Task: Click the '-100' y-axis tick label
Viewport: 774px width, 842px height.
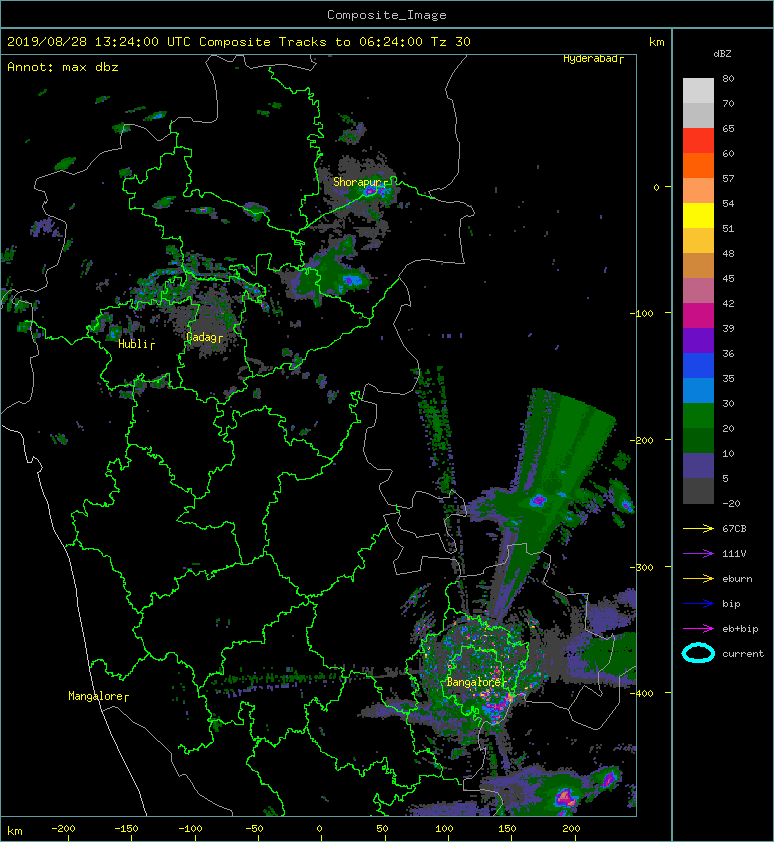Action: 641,313
